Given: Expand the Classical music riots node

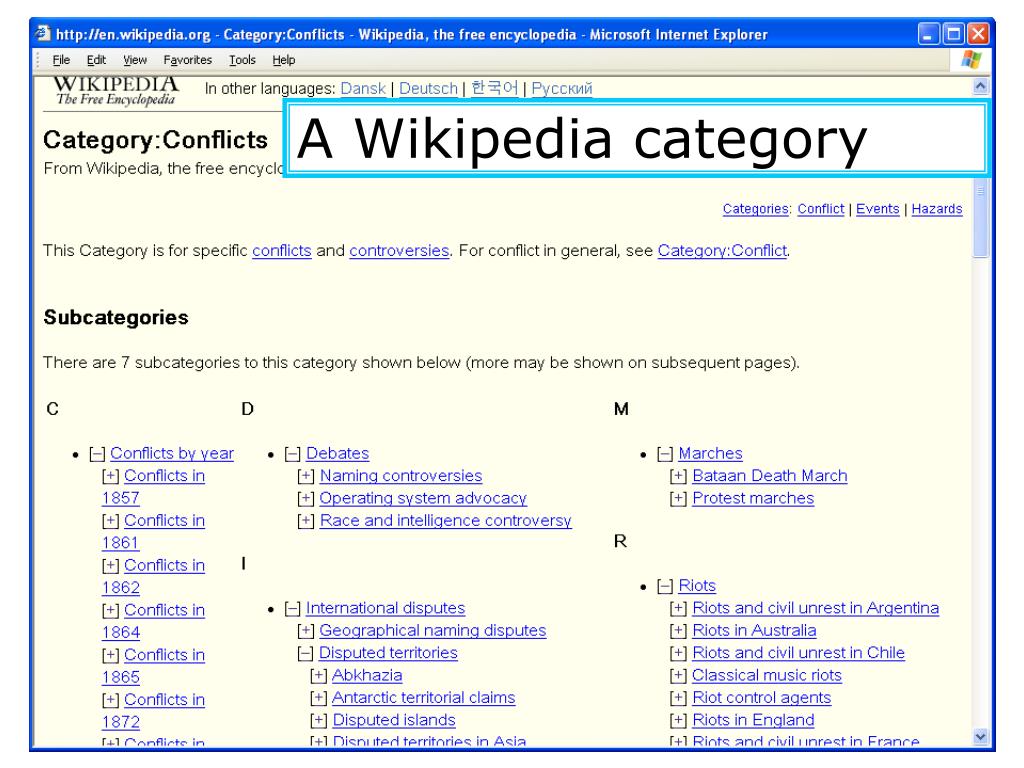Looking at the screenshot, I should coord(679,675).
